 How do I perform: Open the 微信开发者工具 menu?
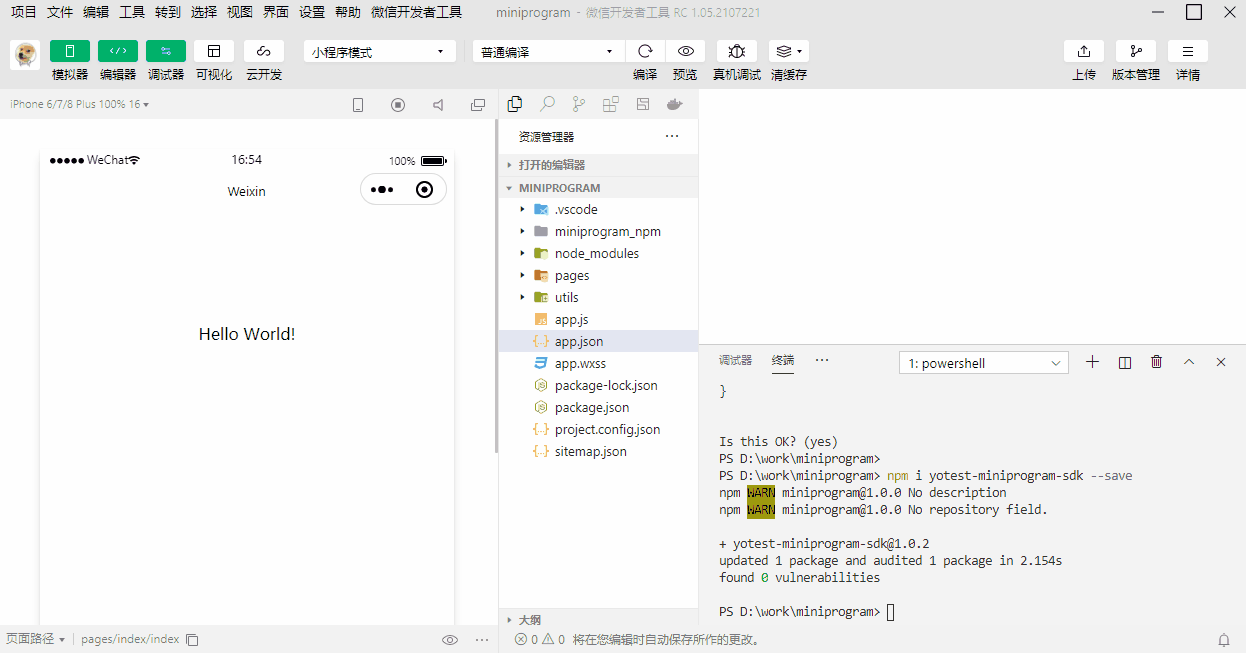(x=416, y=12)
